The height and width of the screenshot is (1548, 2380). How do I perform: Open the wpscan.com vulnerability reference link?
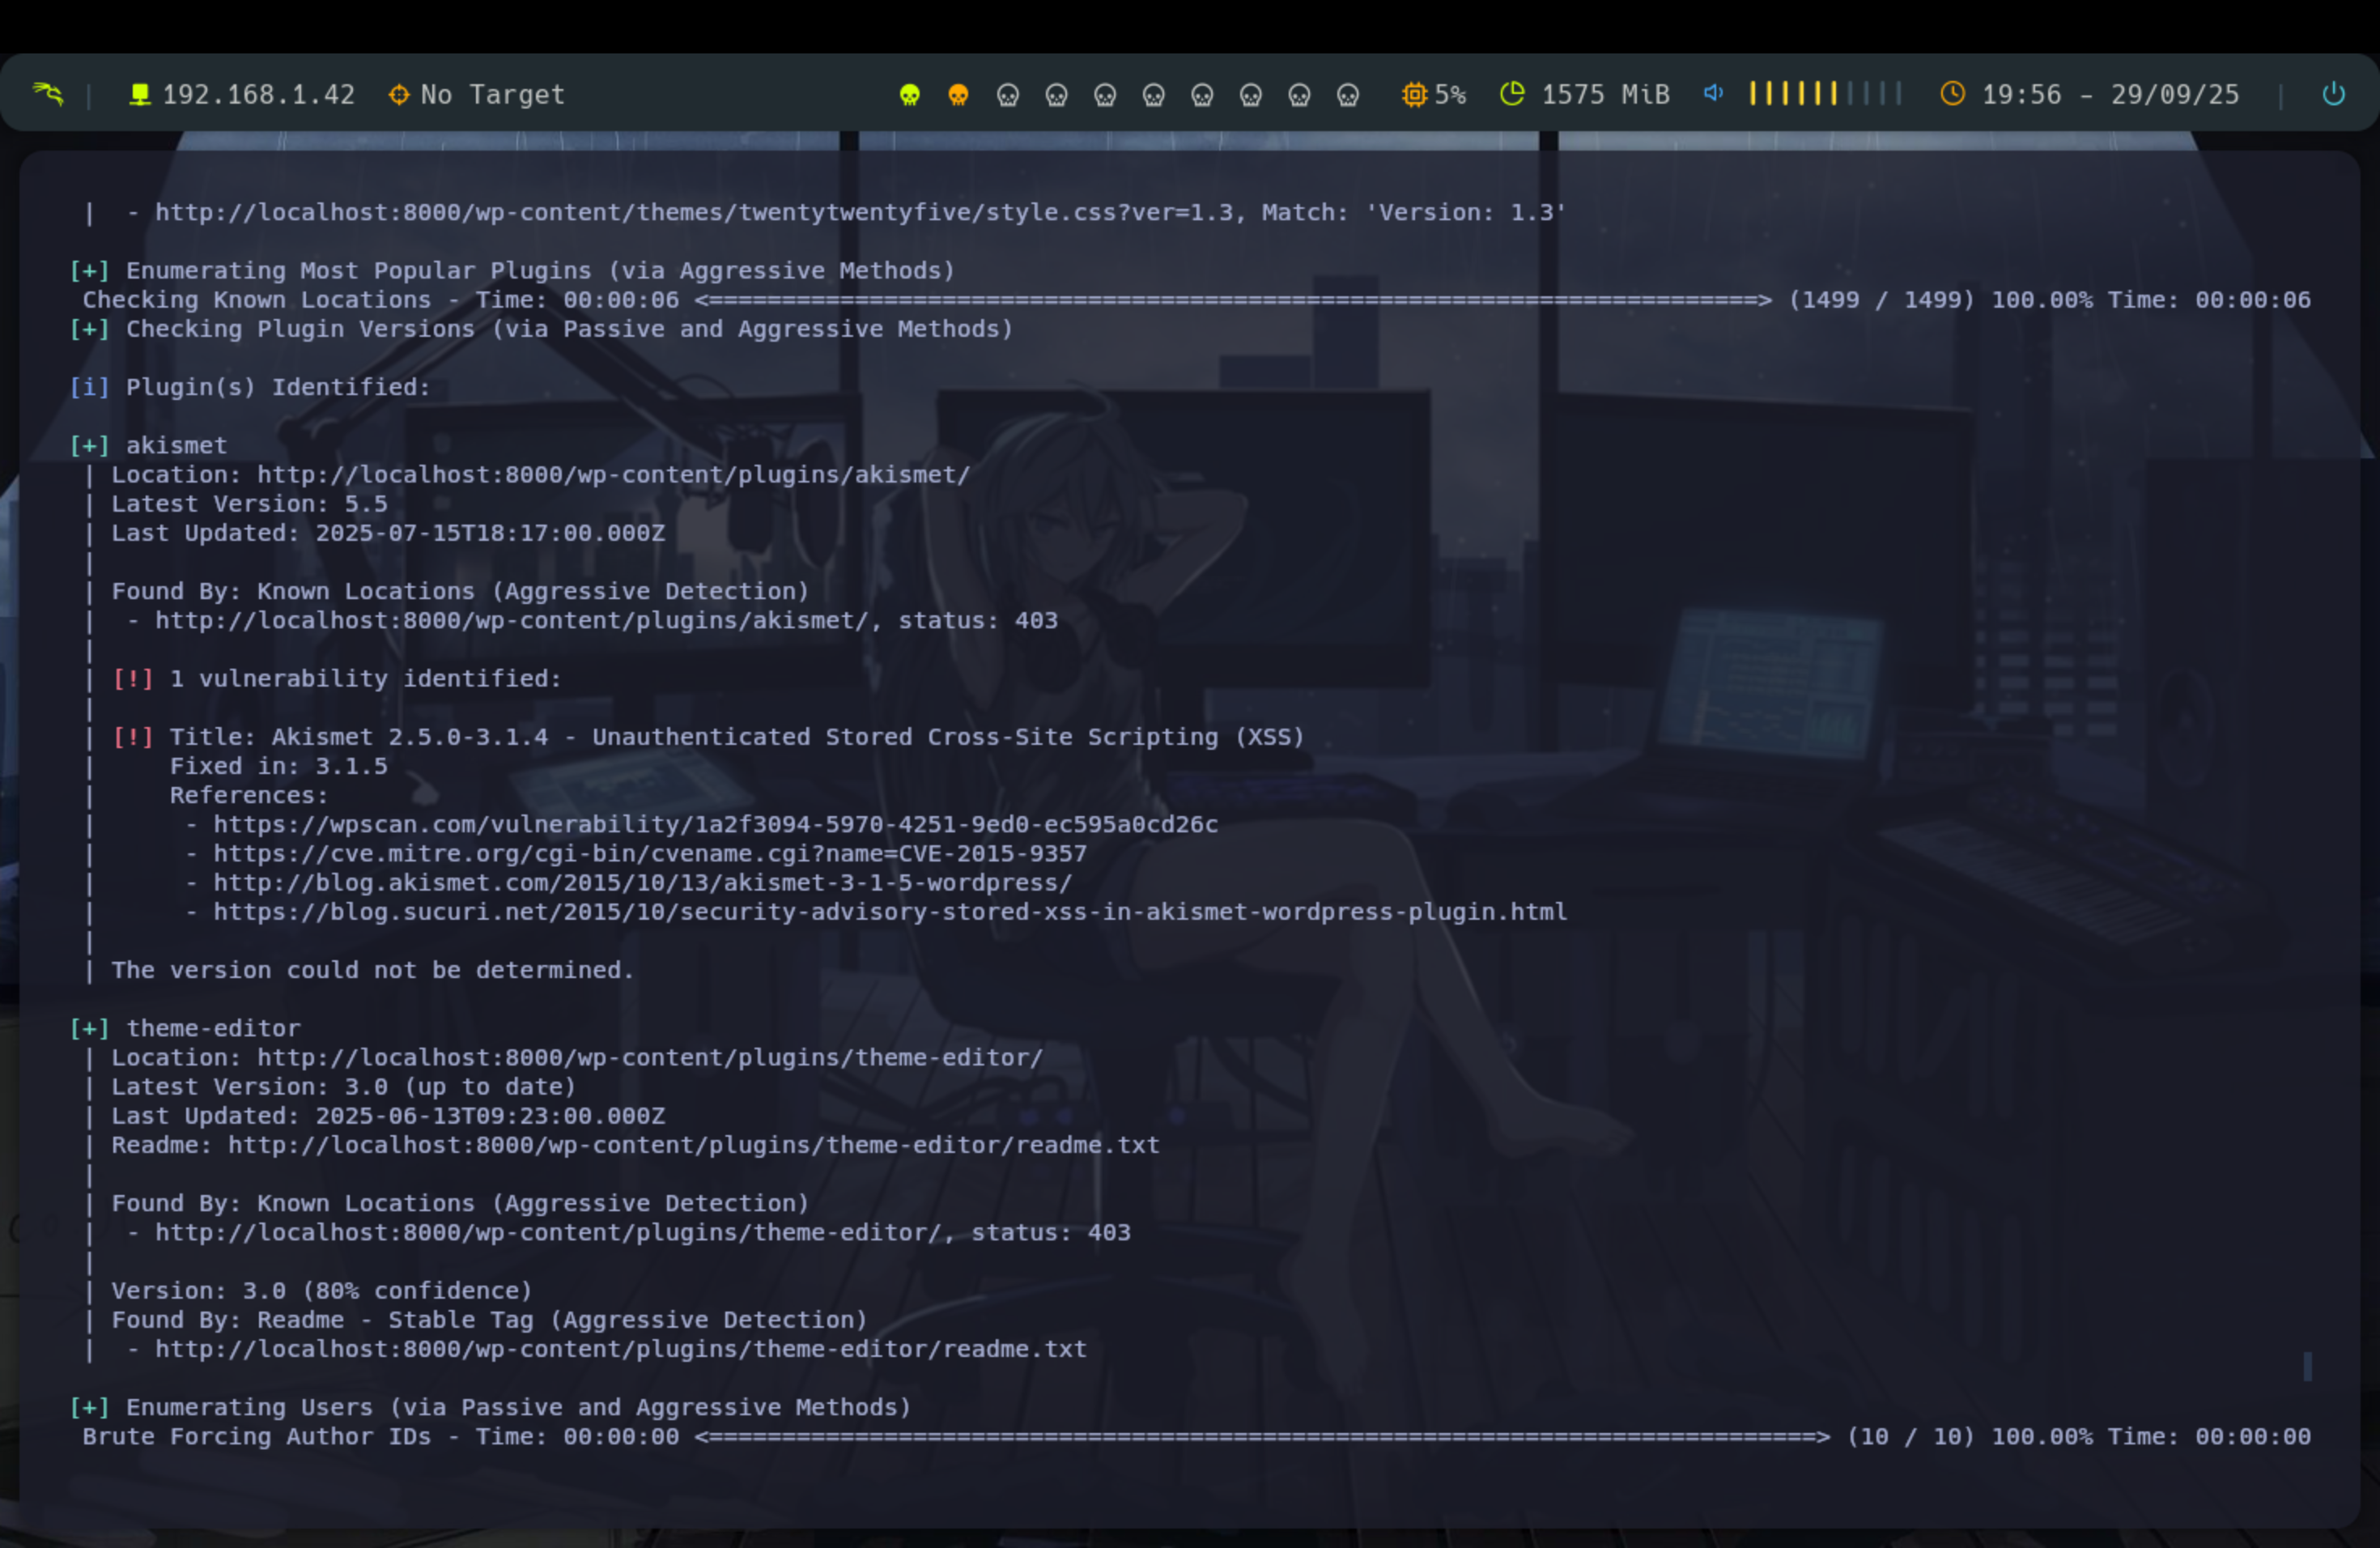click(715, 824)
